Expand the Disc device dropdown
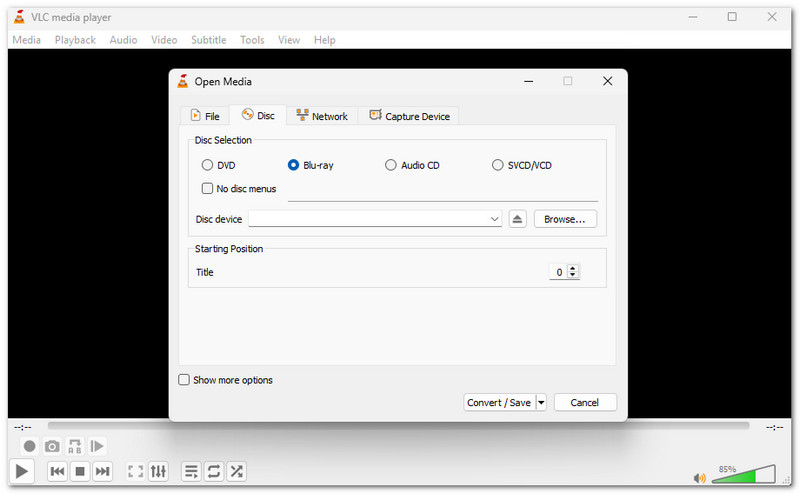This screenshot has height=494, width=800. coord(494,219)
